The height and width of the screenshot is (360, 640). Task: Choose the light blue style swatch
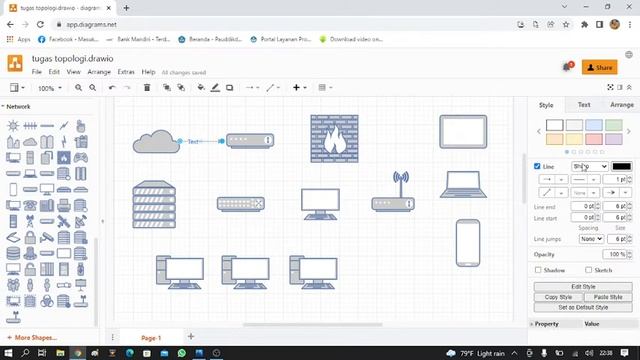pos(593,125)
